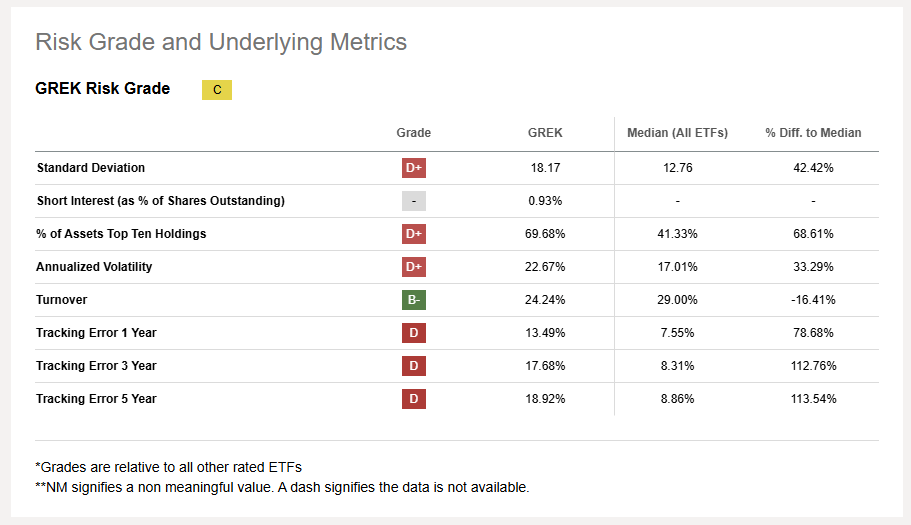Click the Risk Grade and Underlying Metrics heading
911x525 pixels.
pyautogui.click(x=221, y=42)
